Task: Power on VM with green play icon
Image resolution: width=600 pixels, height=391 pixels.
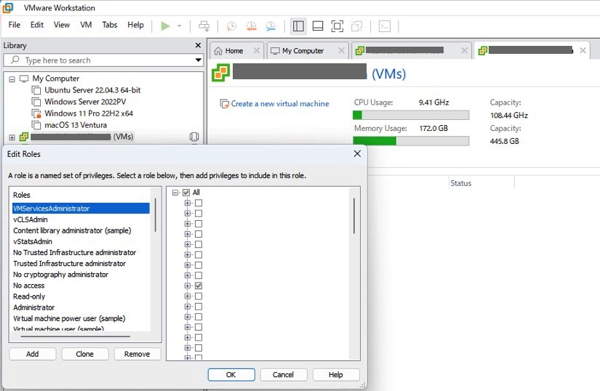Action: tap(165, 26)
